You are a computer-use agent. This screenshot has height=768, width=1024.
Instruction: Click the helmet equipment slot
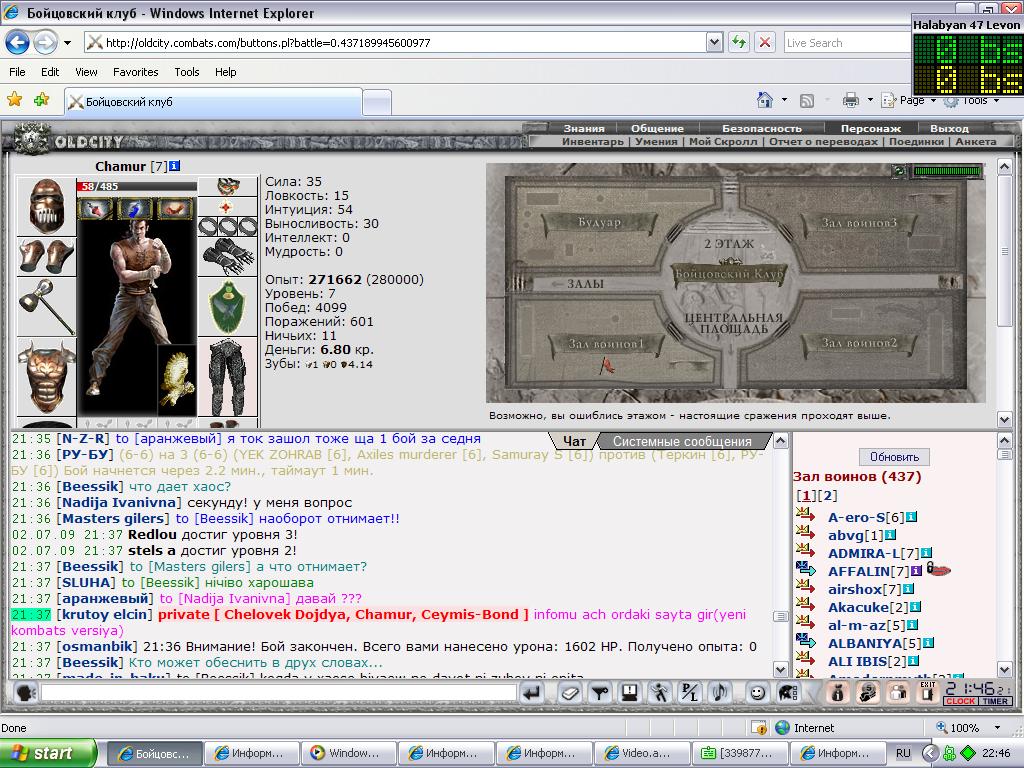click(46, 206)
